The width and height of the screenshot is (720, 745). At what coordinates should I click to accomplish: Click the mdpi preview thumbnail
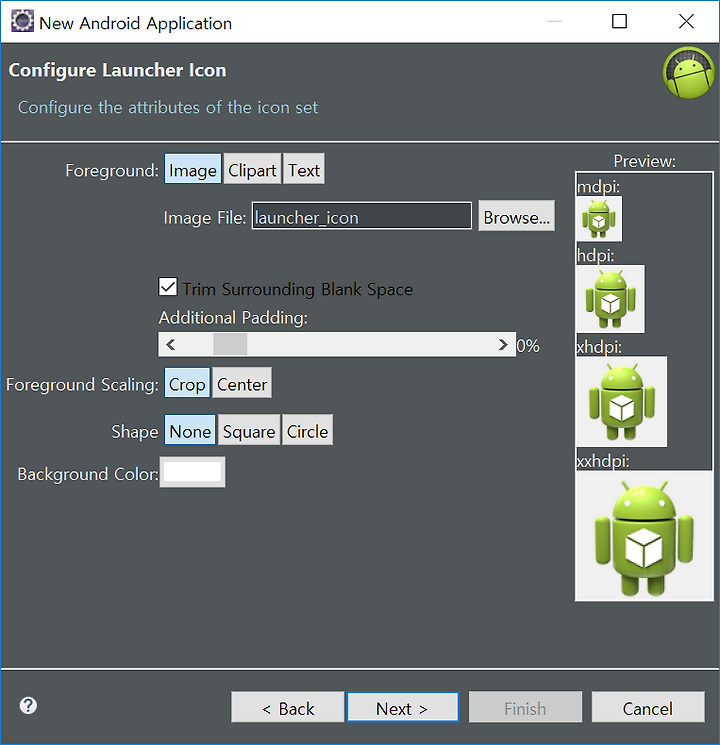pyautogui.click(x=599, y=220)
